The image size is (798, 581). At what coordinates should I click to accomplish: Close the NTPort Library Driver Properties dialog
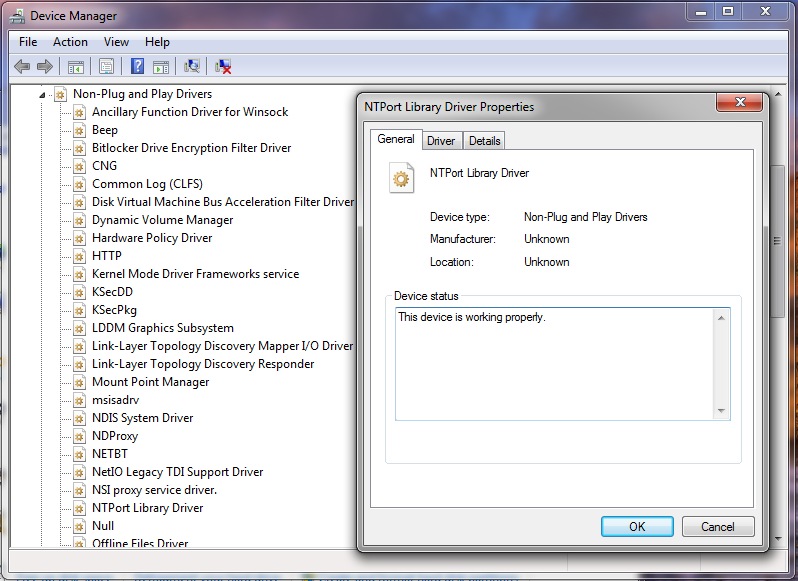(740, 102)
